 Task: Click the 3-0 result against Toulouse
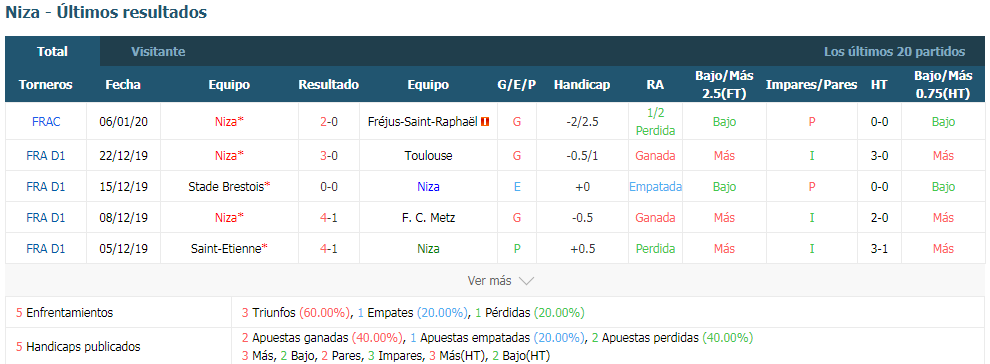[x=328, y=156]
